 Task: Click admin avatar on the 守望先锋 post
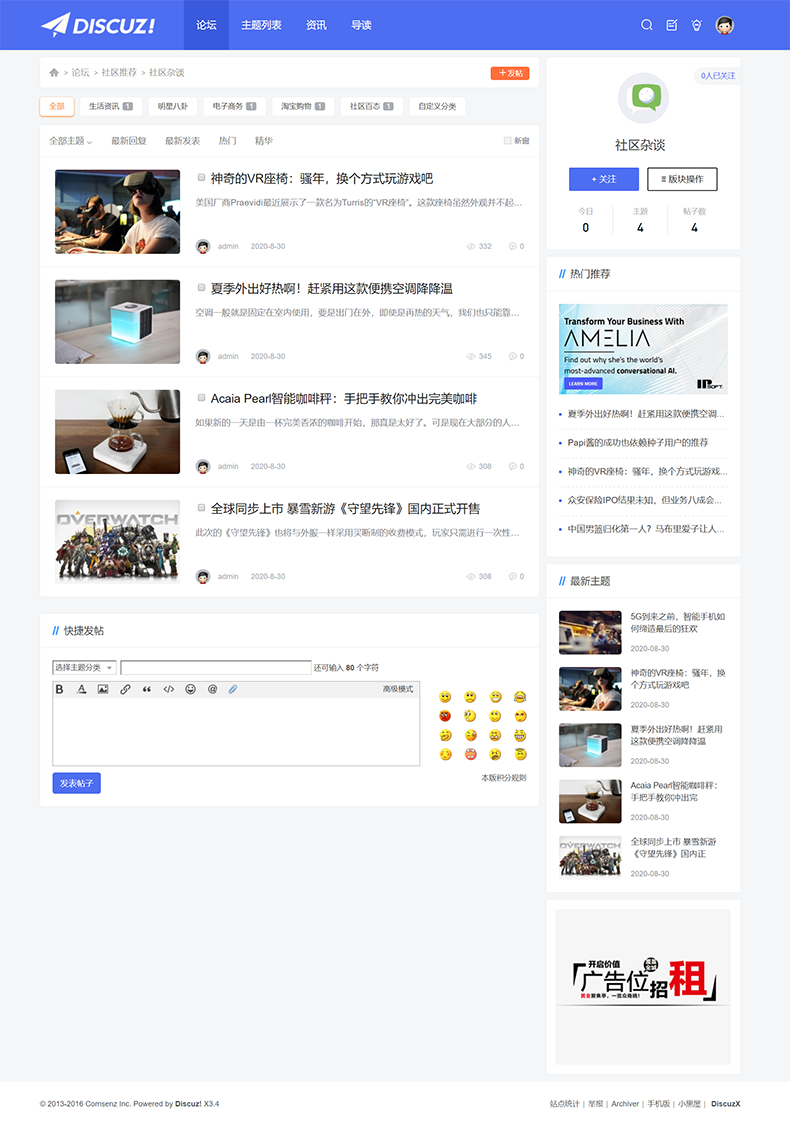tap(203, 576)
